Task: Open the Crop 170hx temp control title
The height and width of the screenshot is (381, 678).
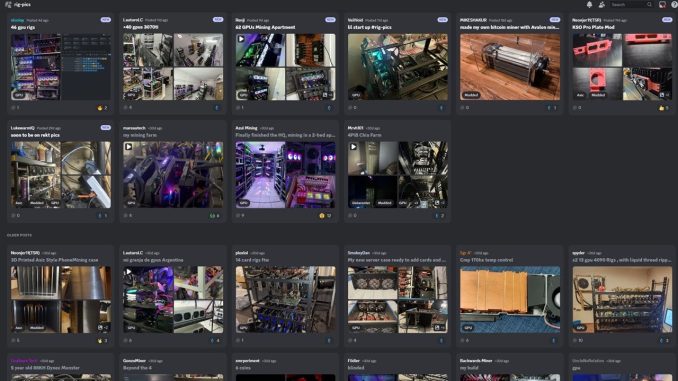Action: tap(486, 260)
